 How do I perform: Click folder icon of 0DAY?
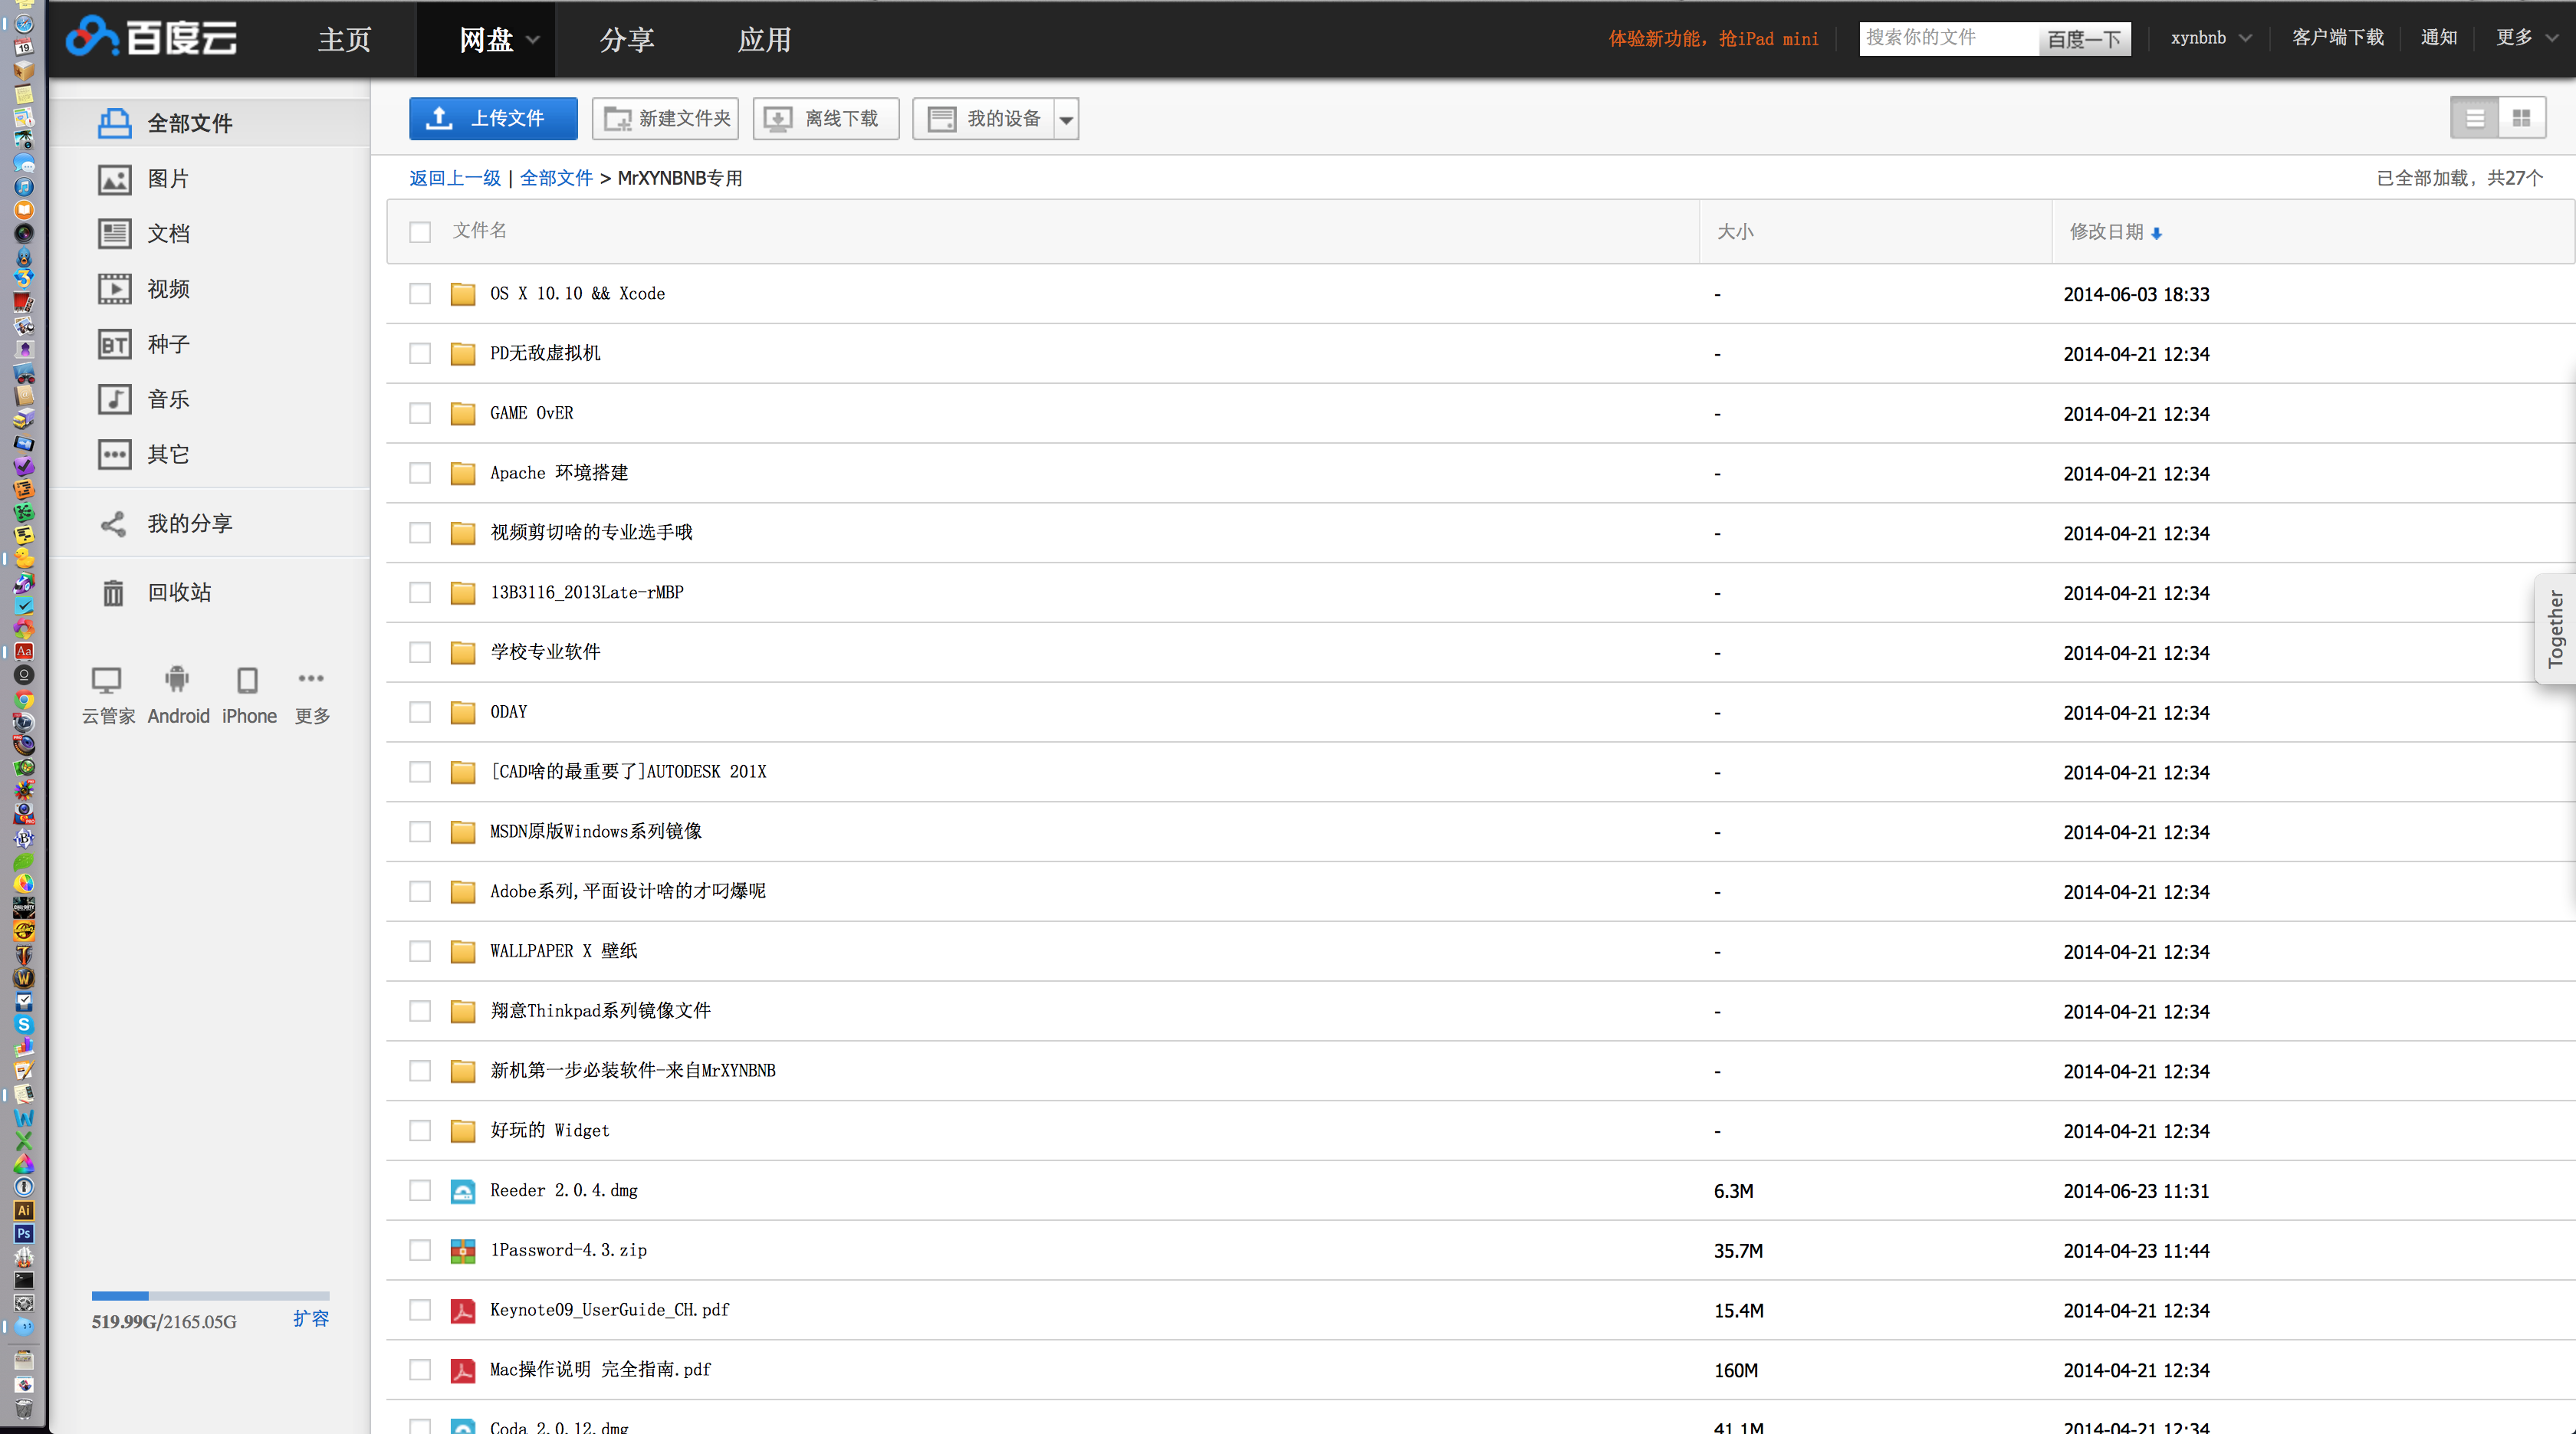click(462, 713)
